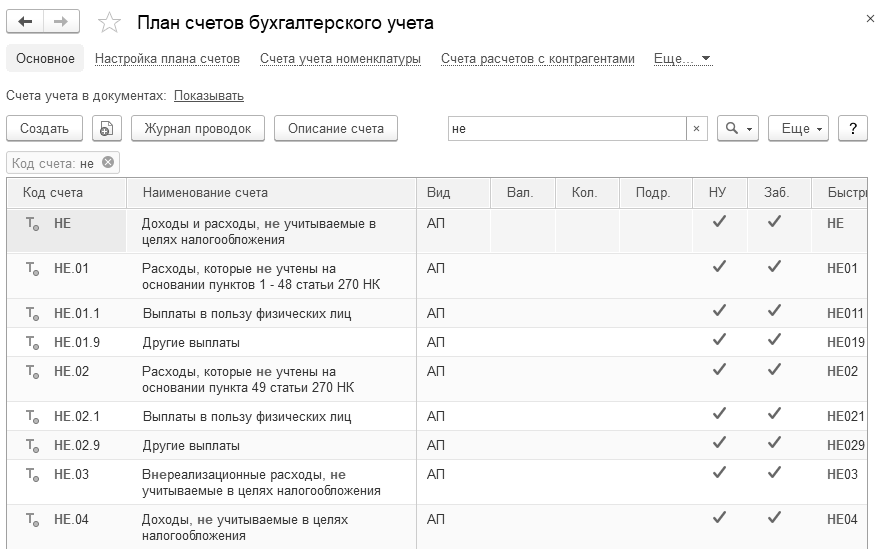
Task: Open the search magnifier dropdown
Action: [x=739, y=129]
